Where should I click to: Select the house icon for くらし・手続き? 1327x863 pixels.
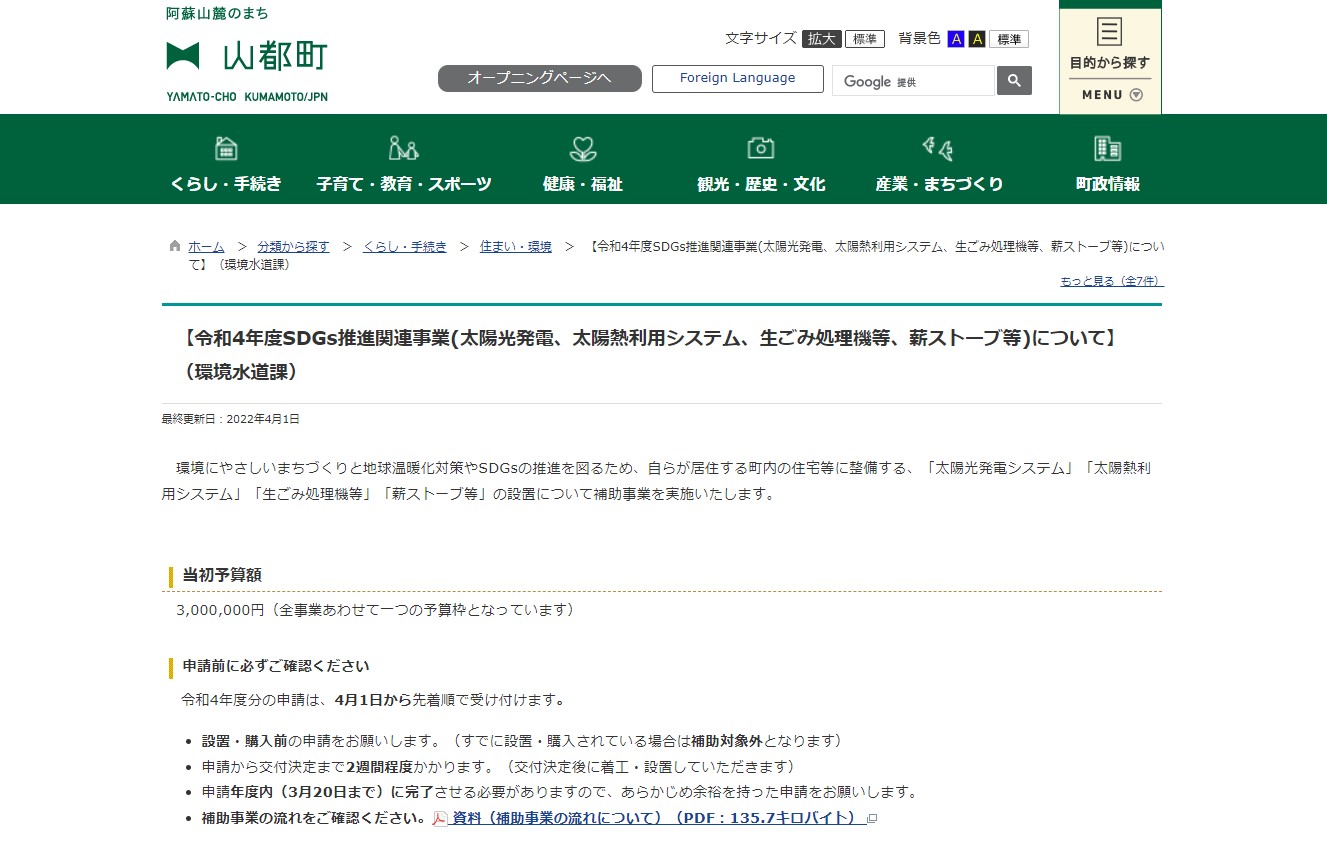click(x=225, y=148)
